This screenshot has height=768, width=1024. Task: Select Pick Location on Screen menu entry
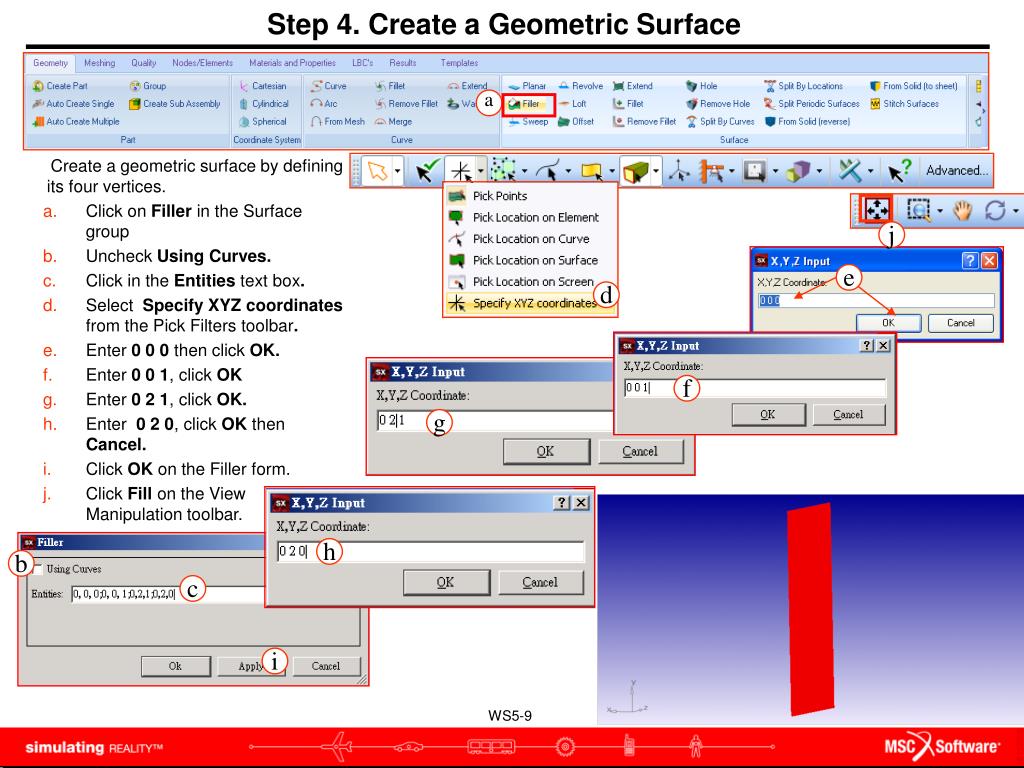coord(530,281)
